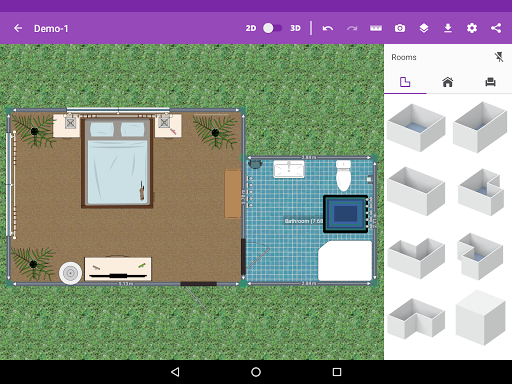Choose the L-shaped open room template

(x=416, y=318)
